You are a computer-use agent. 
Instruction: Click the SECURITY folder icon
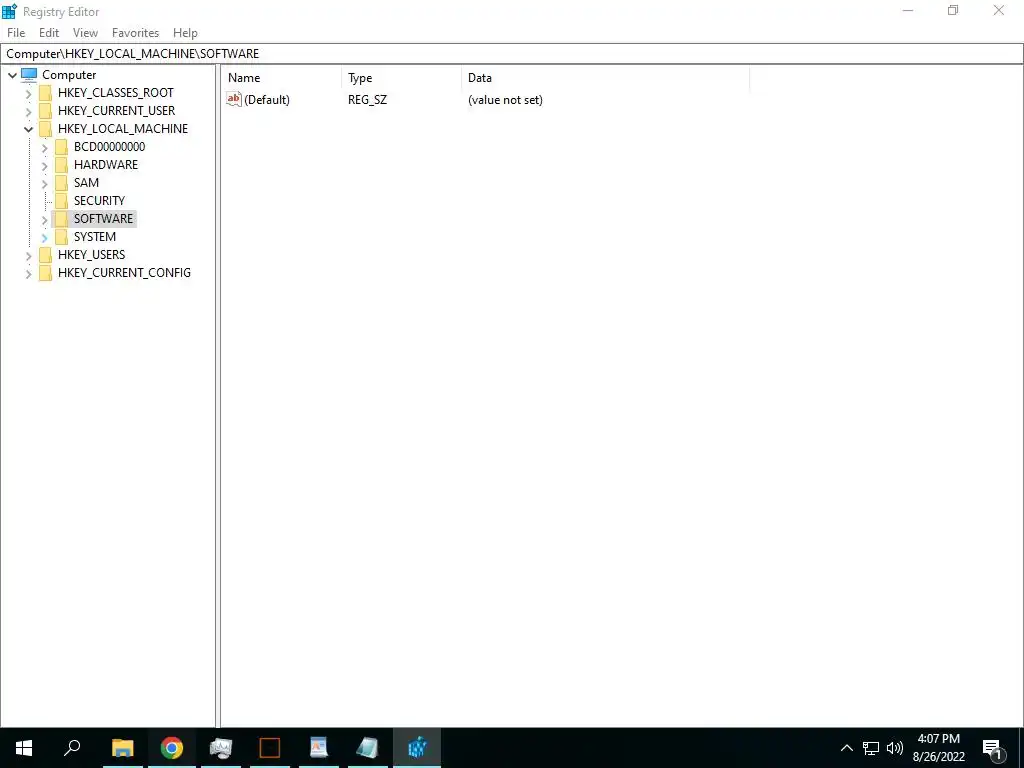click(x=61, y=200)
